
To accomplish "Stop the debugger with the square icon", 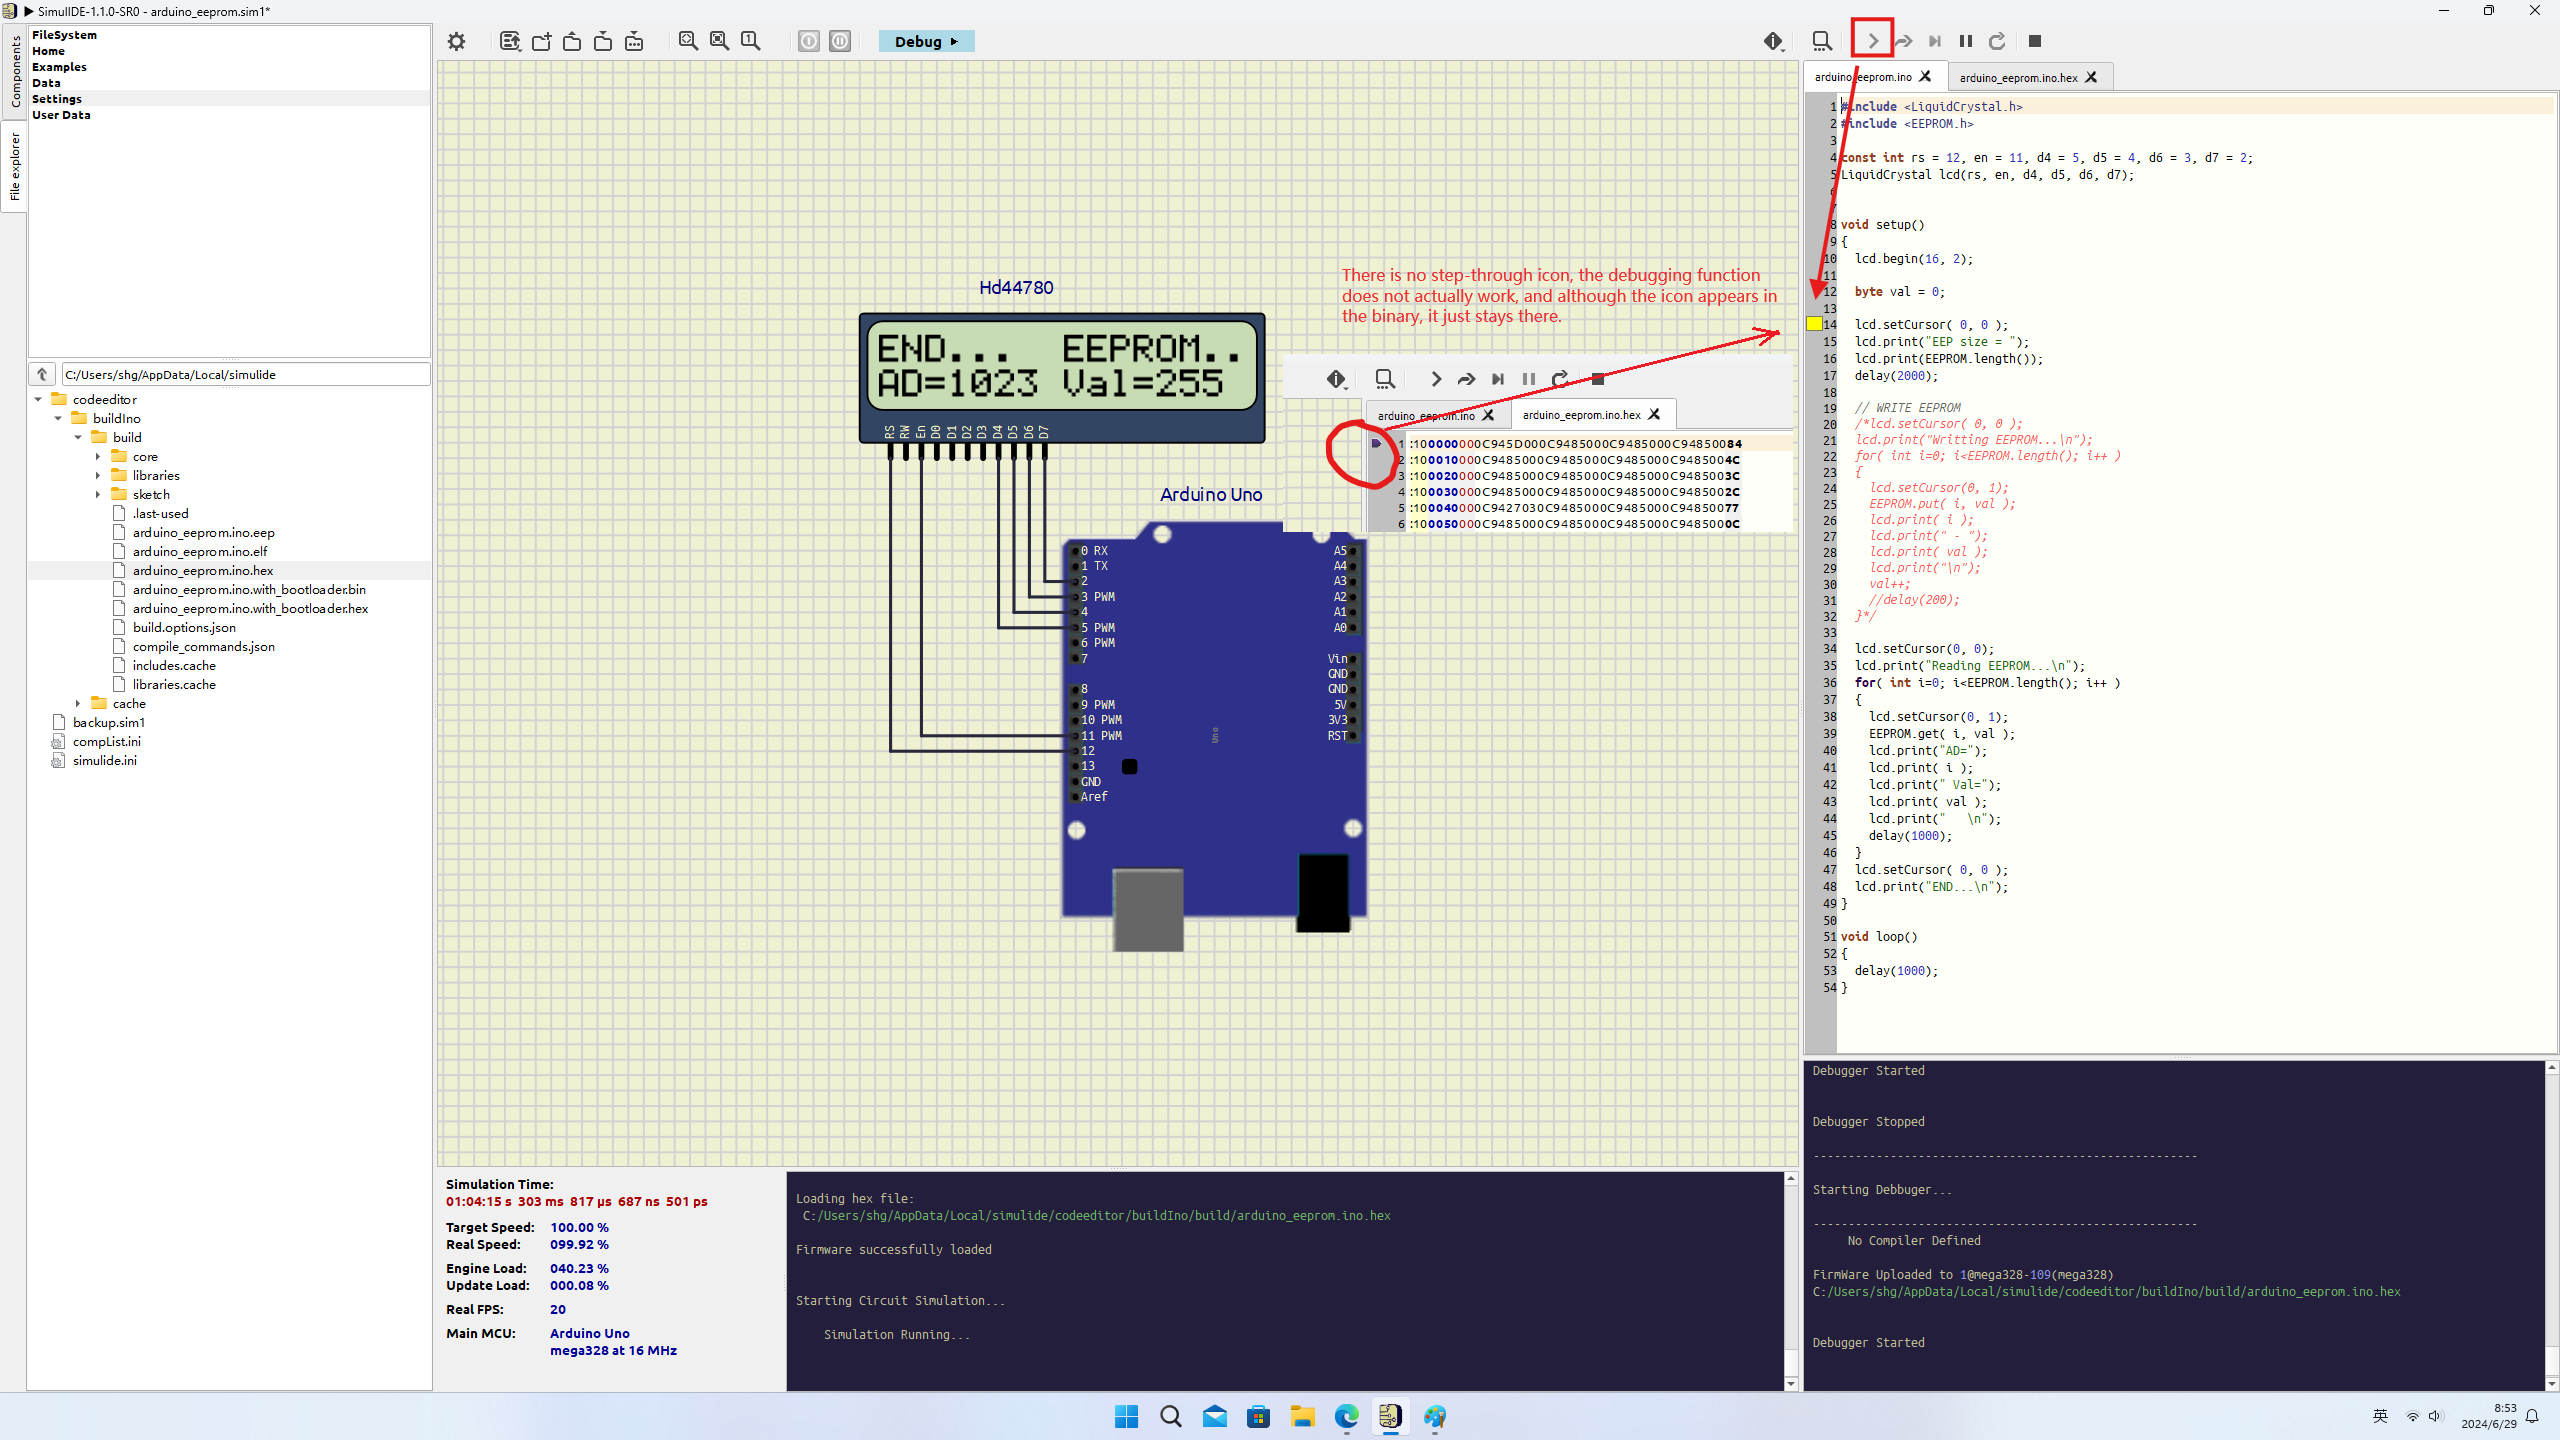I will (2034, 41).
